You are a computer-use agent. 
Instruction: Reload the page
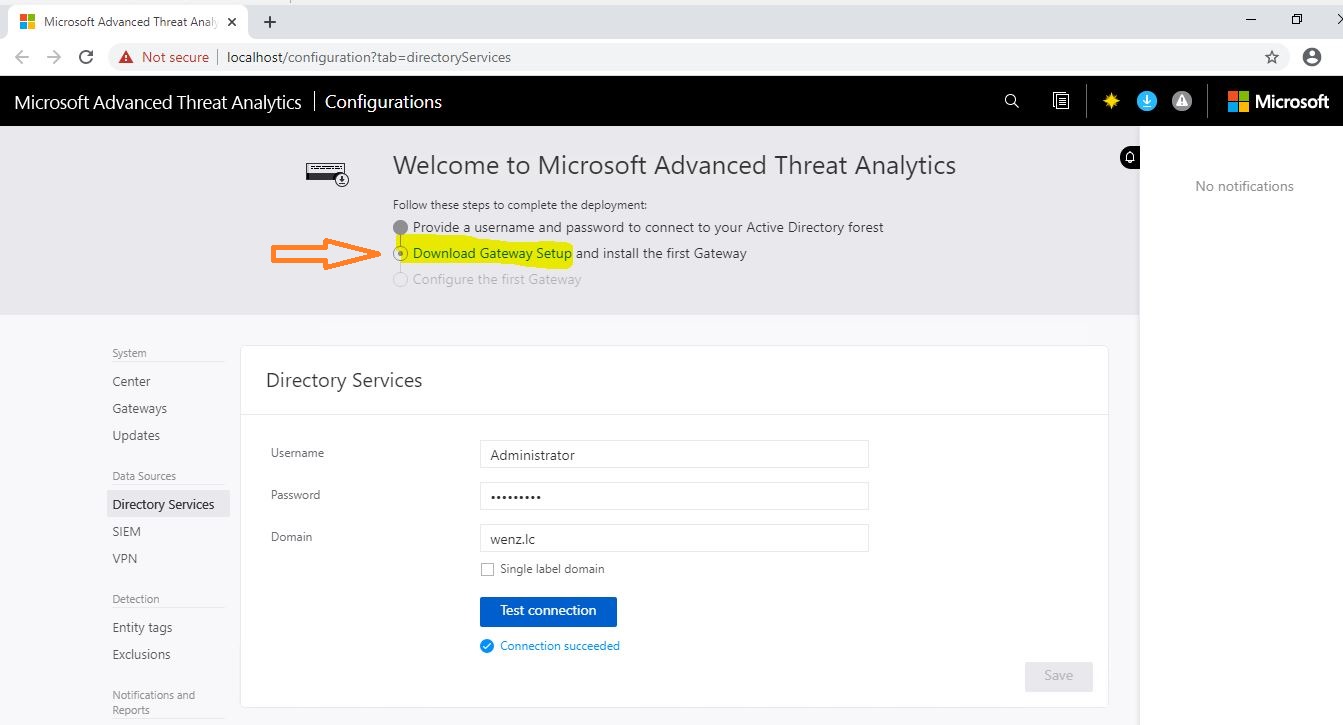(86, 57)
